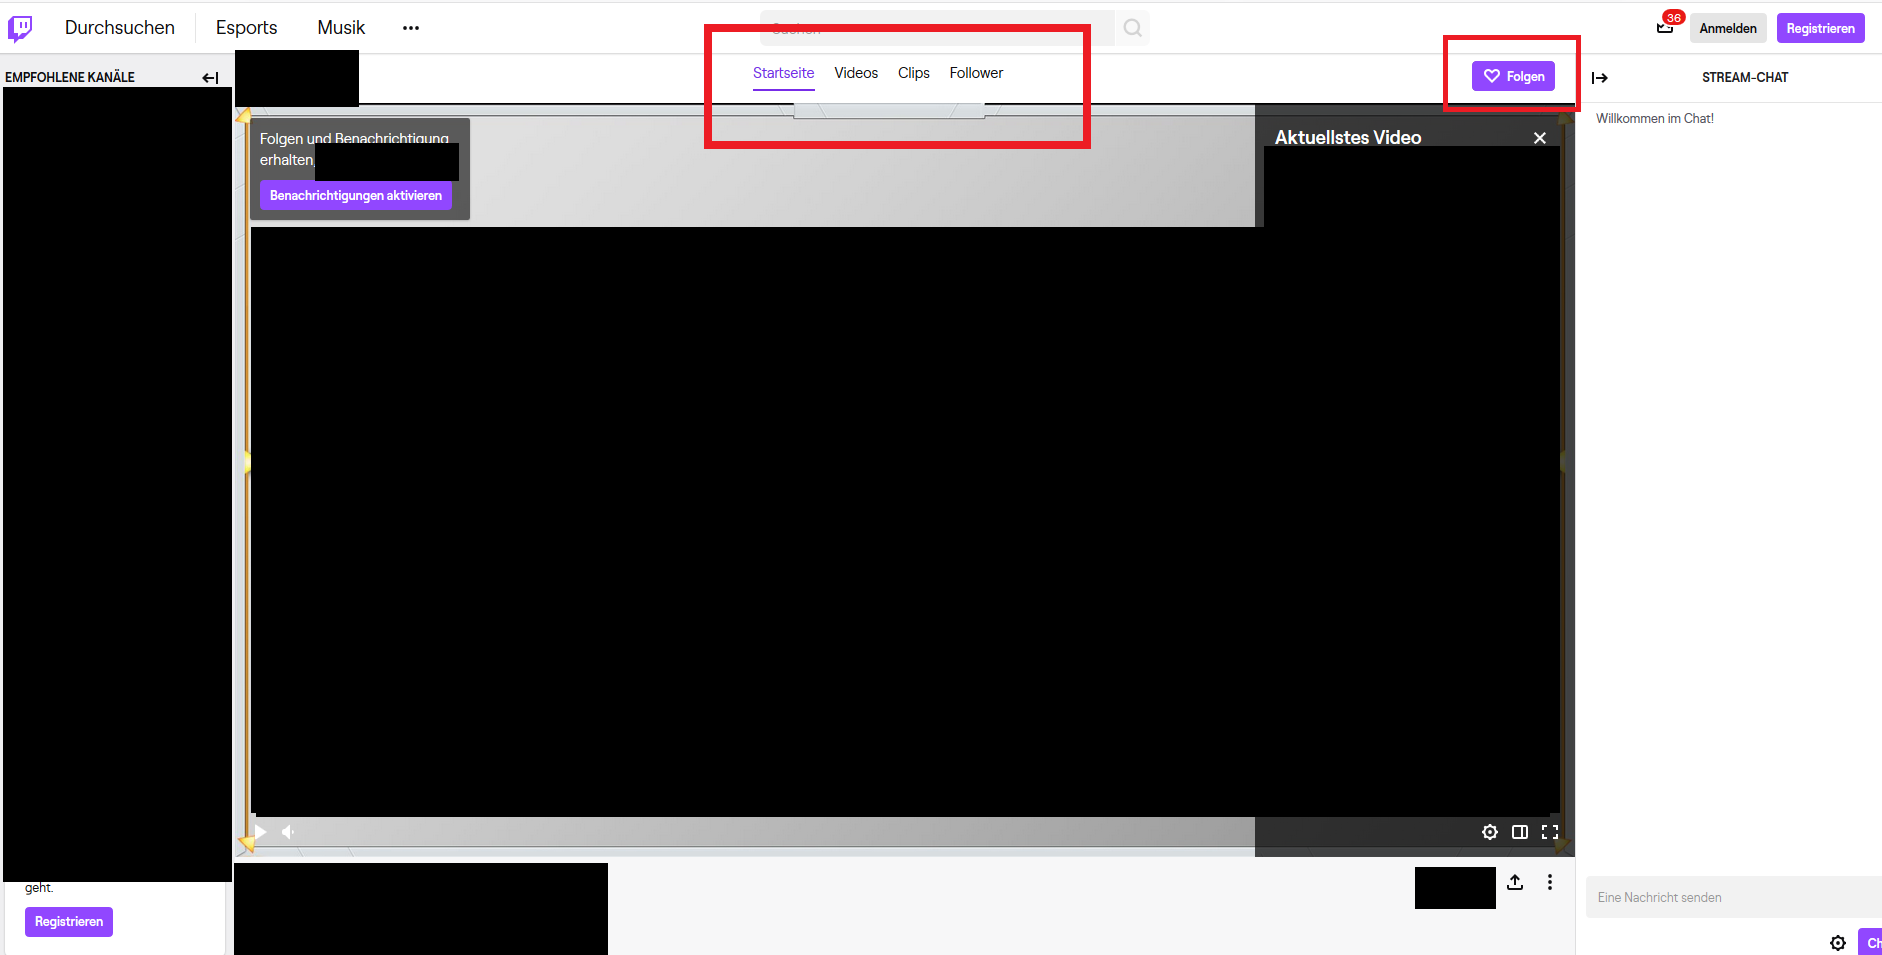Expand the three-dot menu next to Musik

411,28
